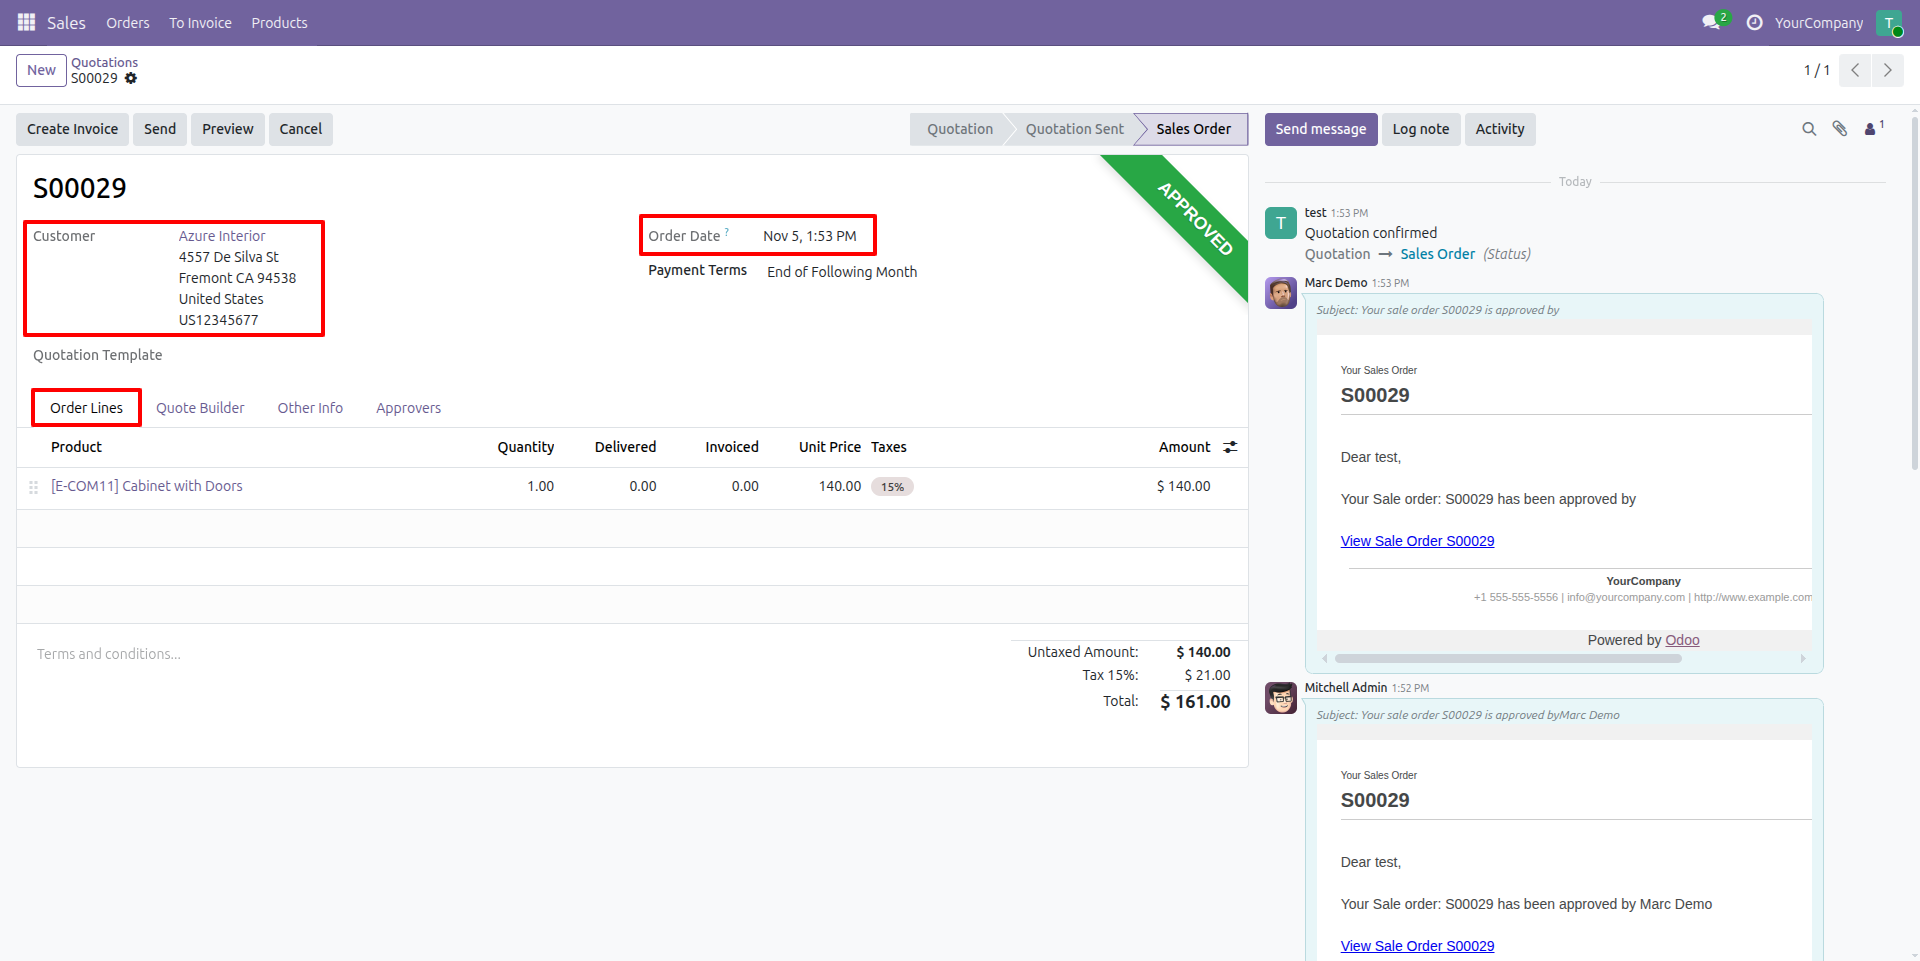Click Marc Demo's avatar in chatter
1920x961 pixels.
pyautogui.click(x=1281, y=293)
